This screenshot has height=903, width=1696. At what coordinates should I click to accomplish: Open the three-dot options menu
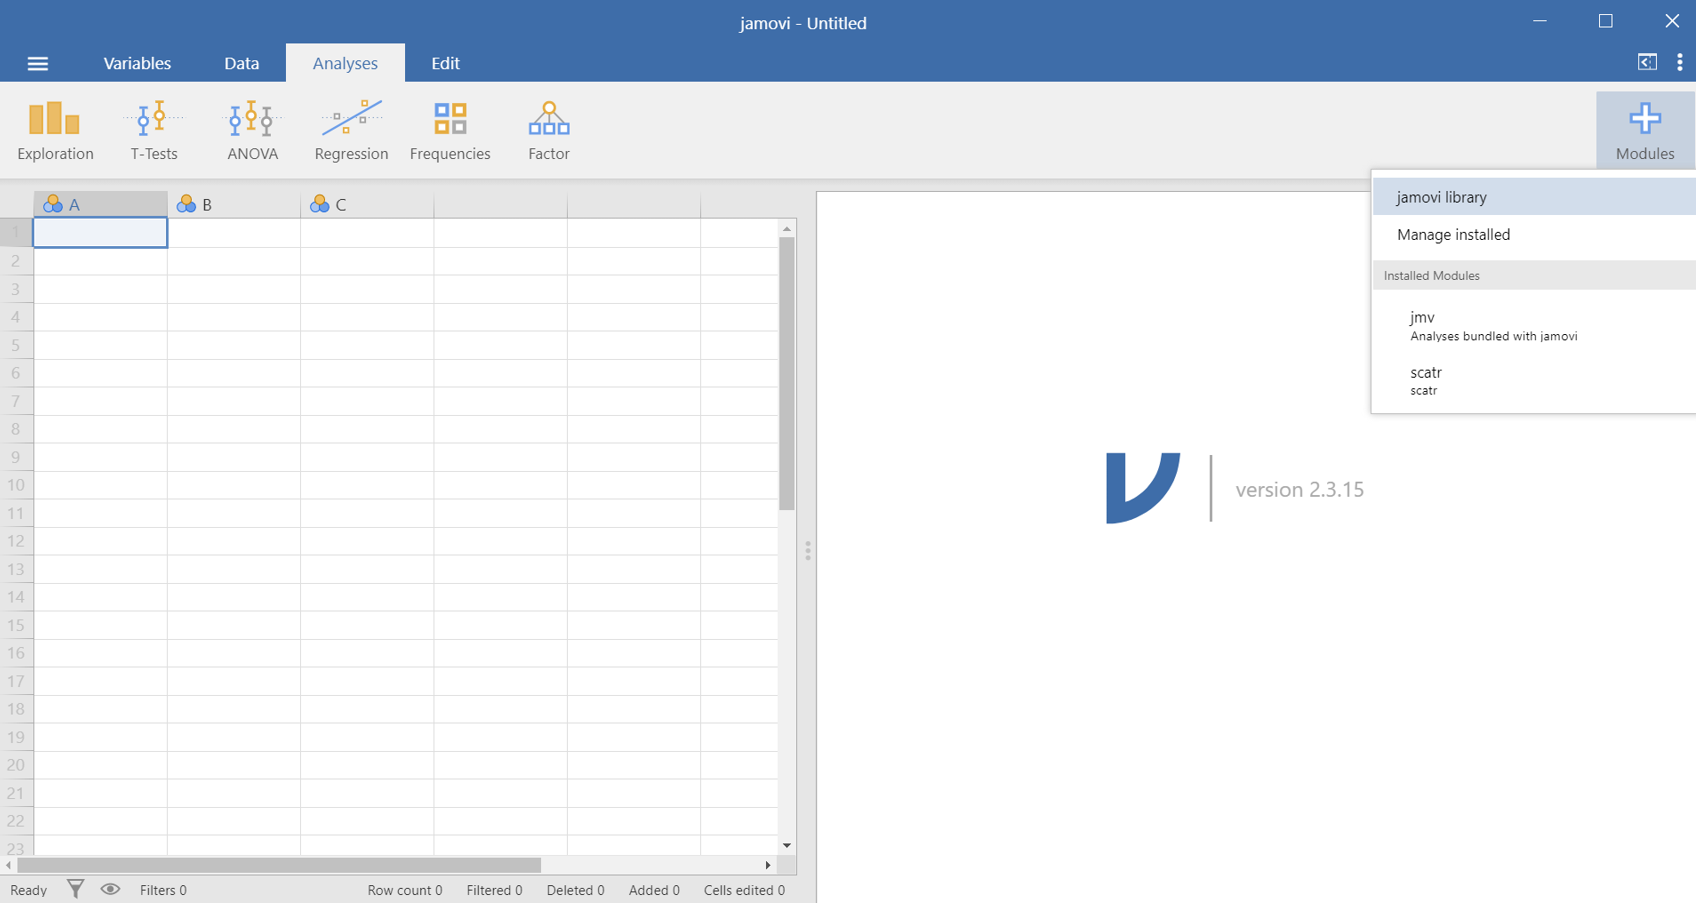click(1679, 63)
